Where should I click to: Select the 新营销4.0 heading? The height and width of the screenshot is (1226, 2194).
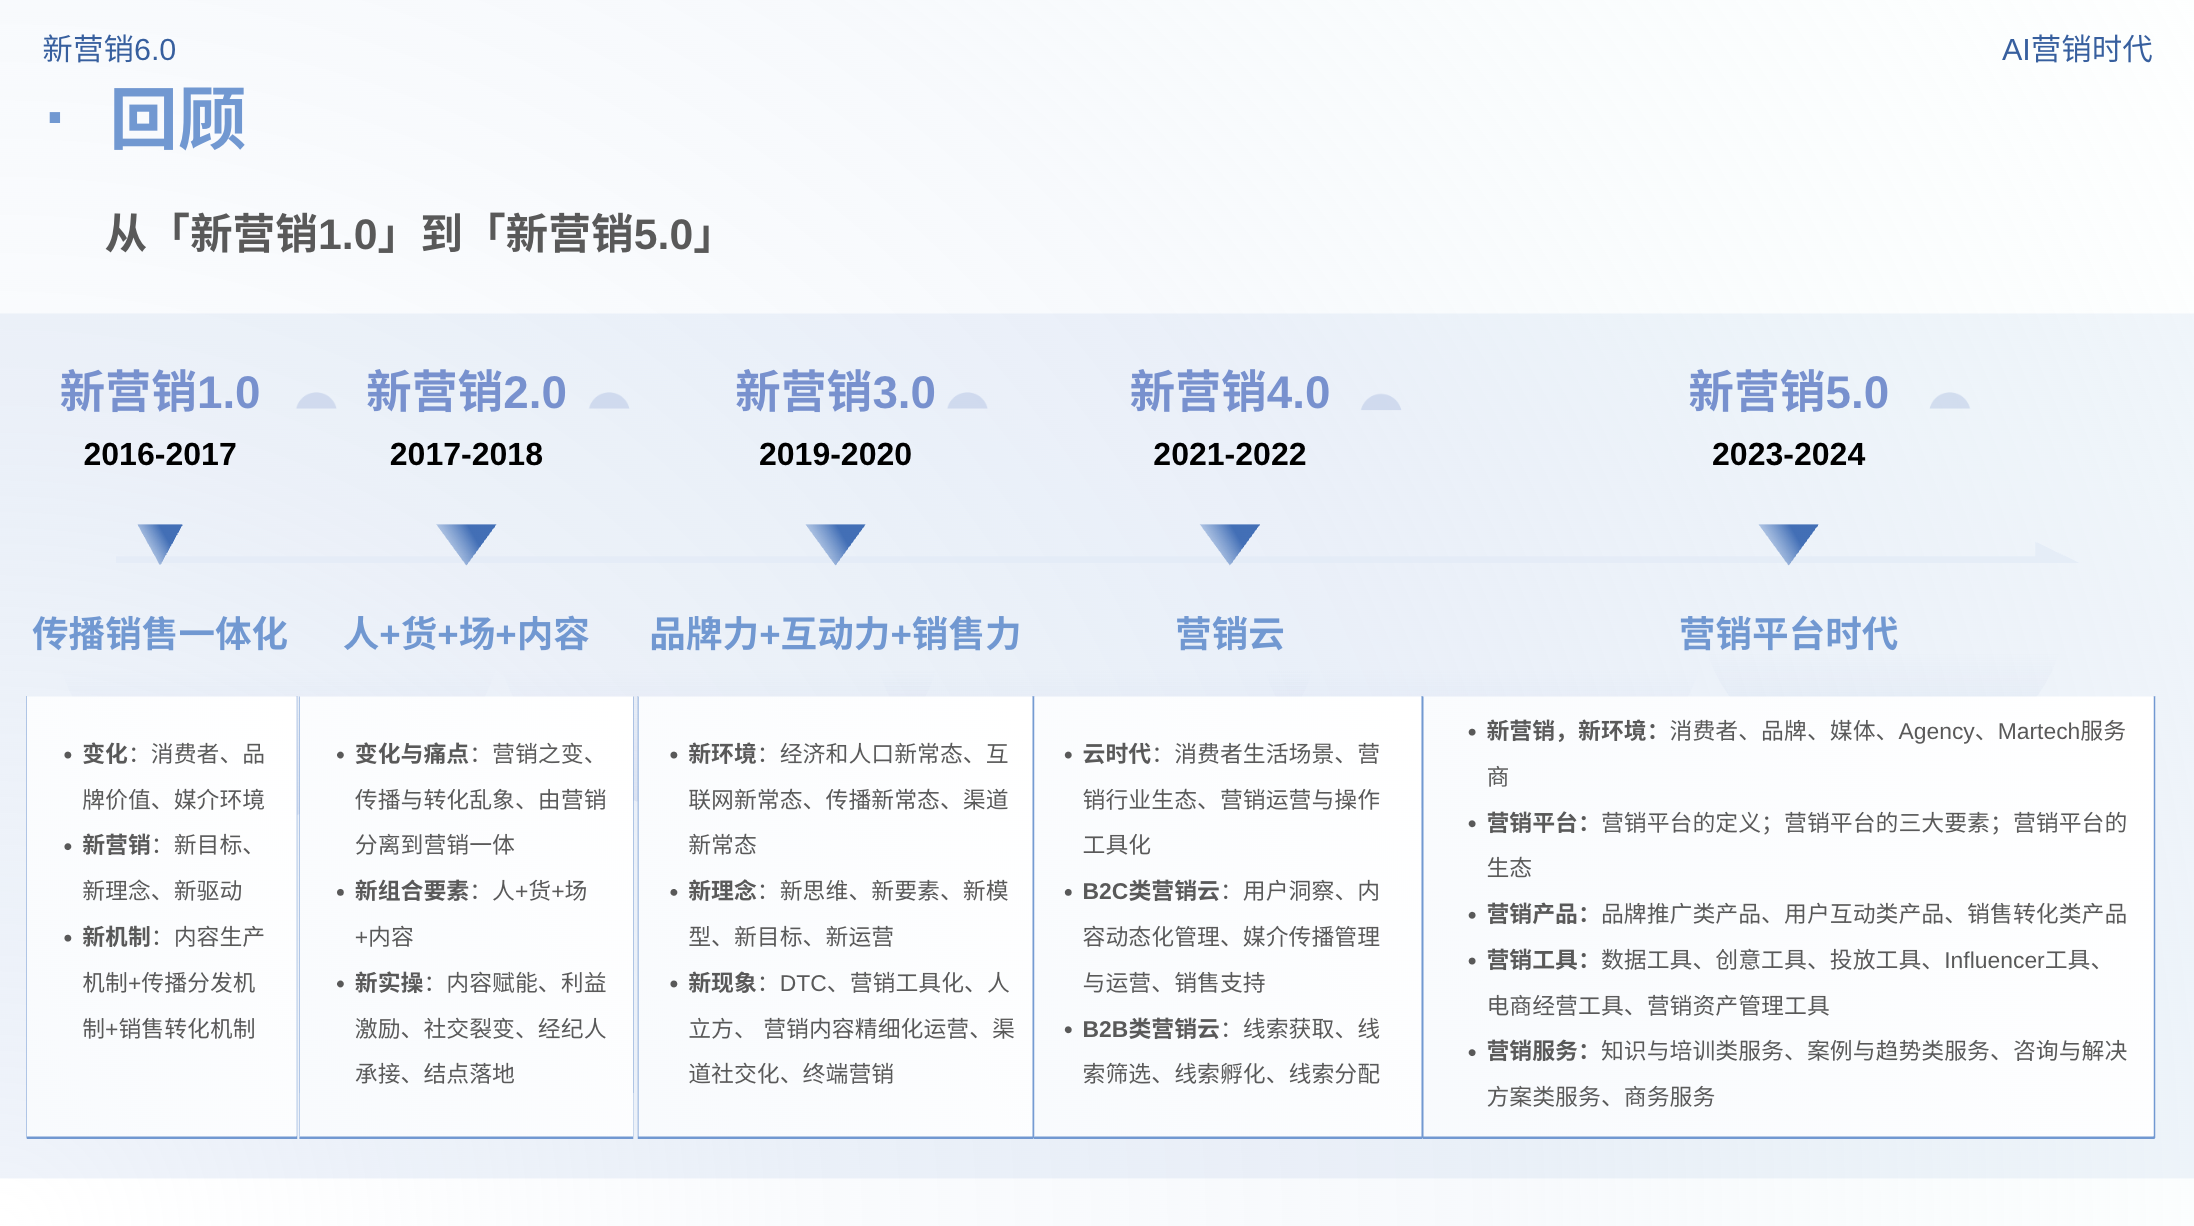pos(1229,392)
